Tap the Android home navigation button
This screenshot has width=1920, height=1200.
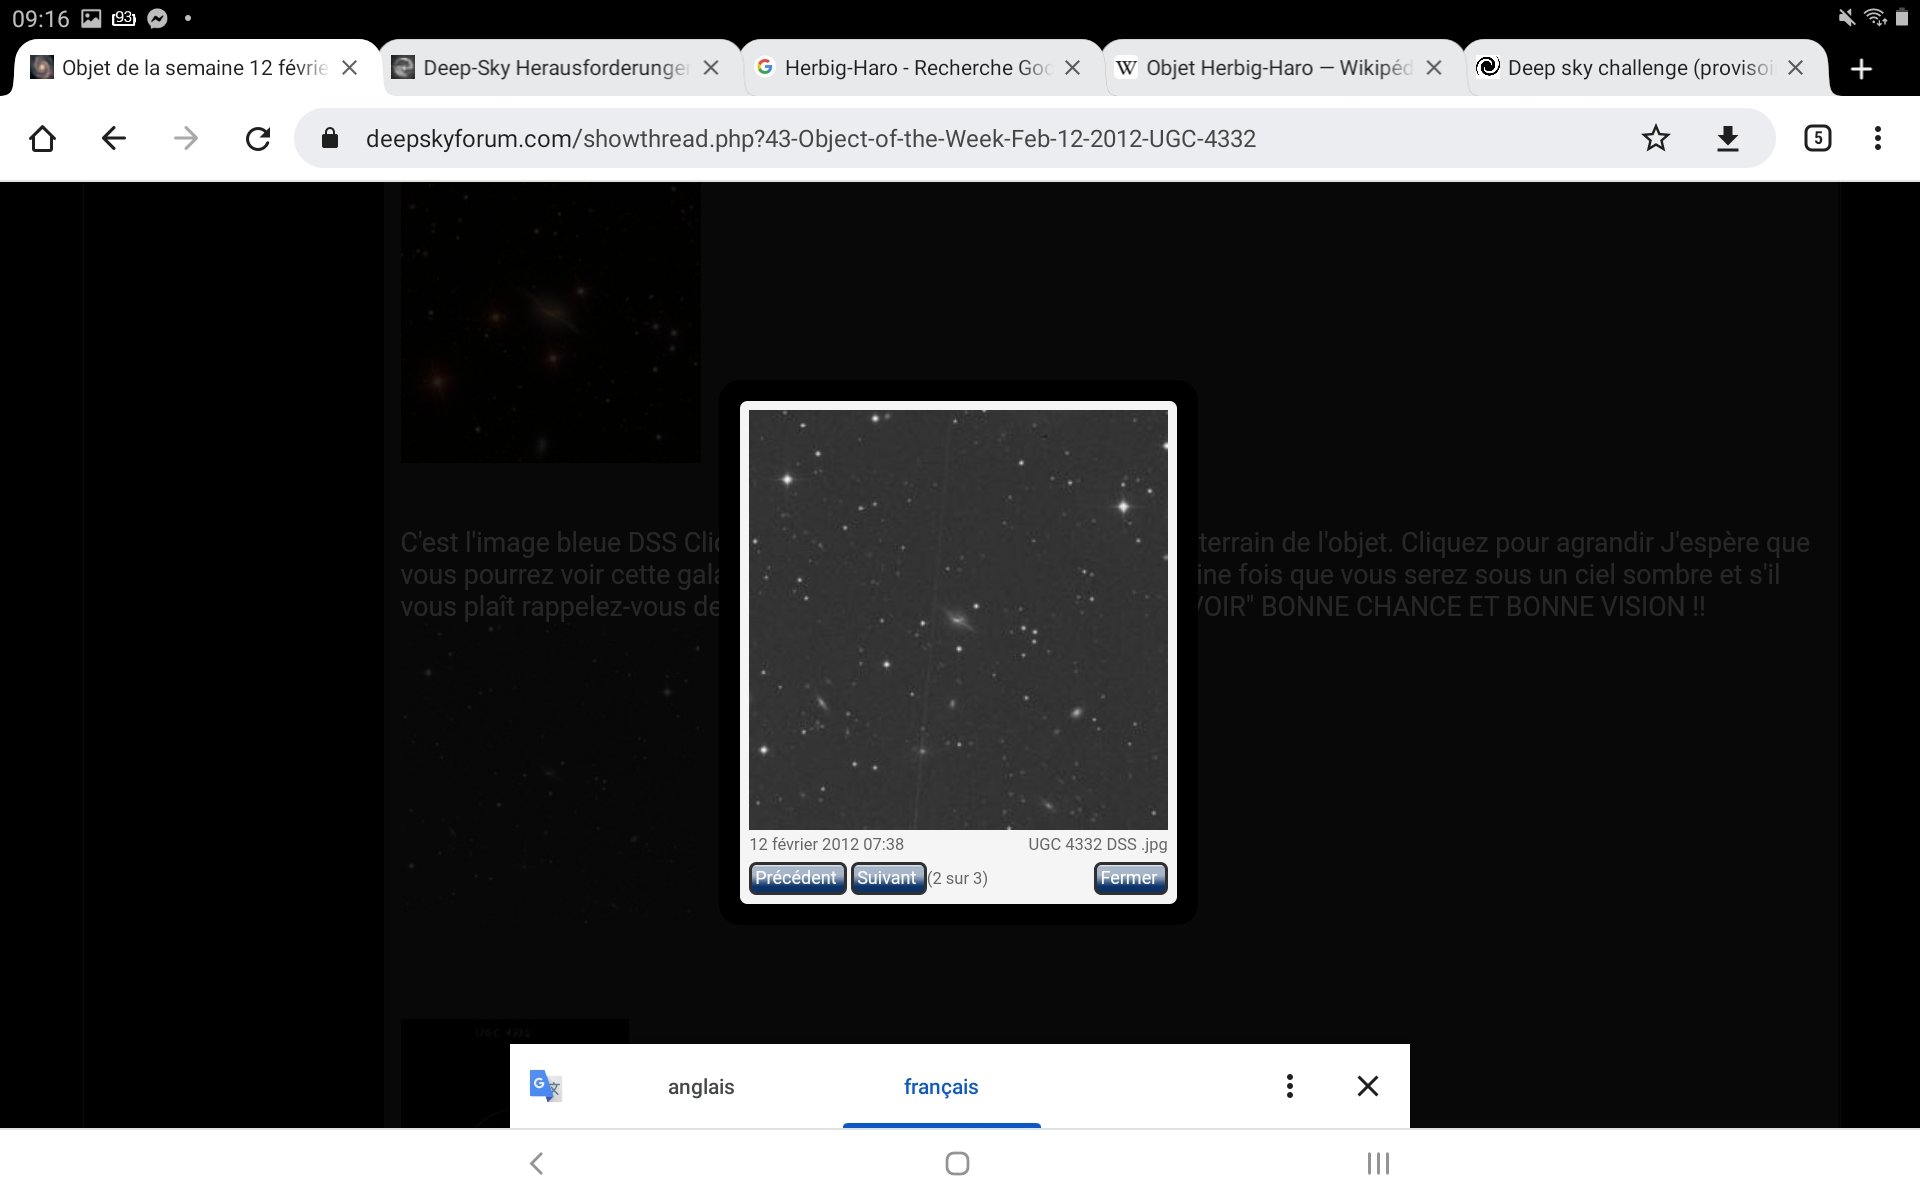coord(957,1163)
